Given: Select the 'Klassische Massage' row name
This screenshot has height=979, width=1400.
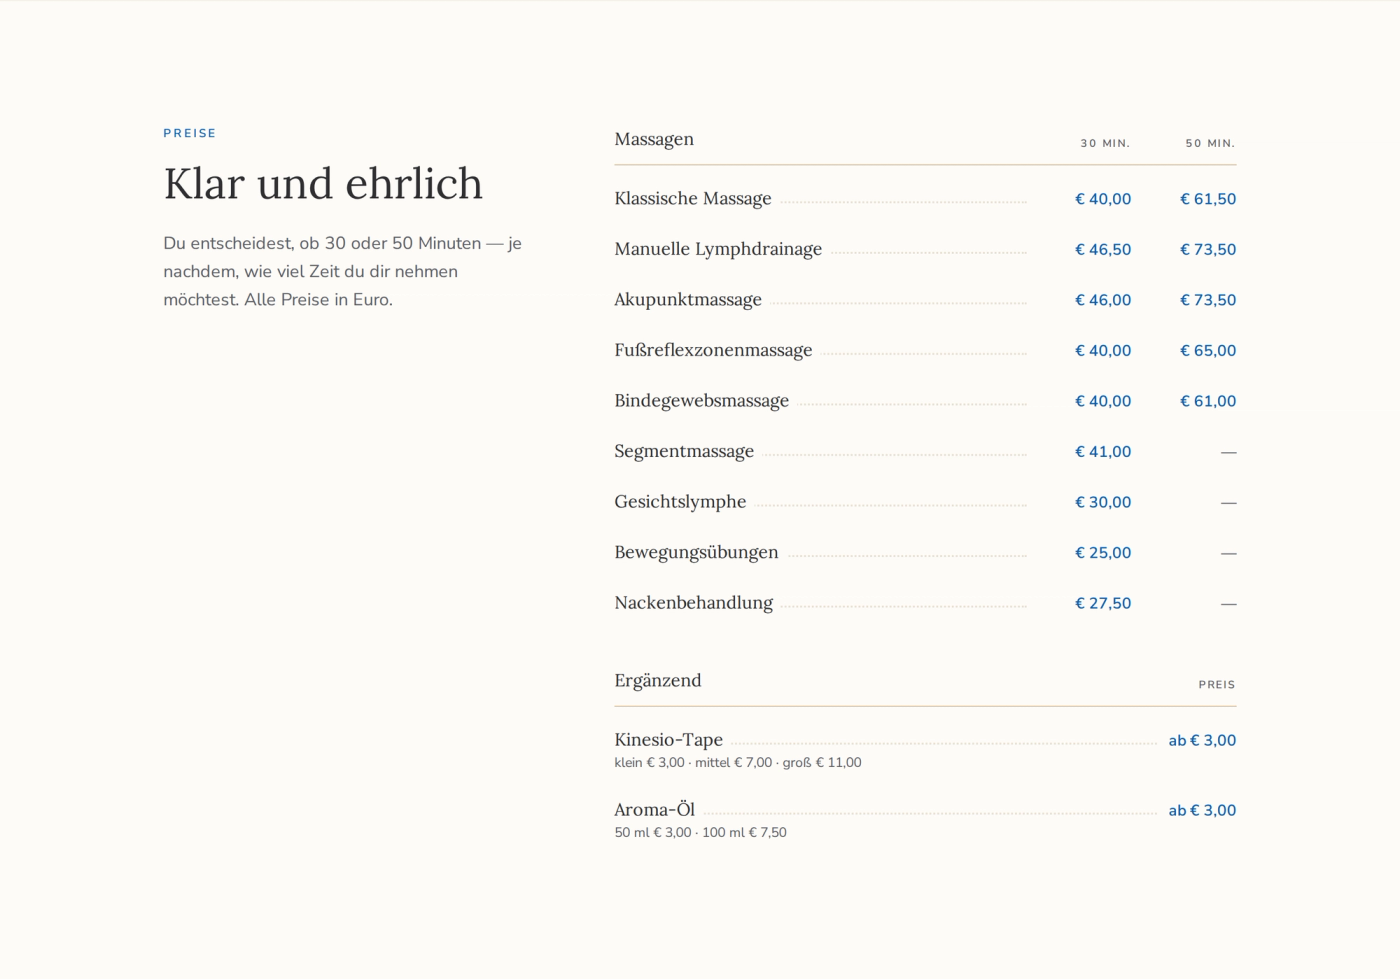Looking at the screenshot, I should click(693, 199).
